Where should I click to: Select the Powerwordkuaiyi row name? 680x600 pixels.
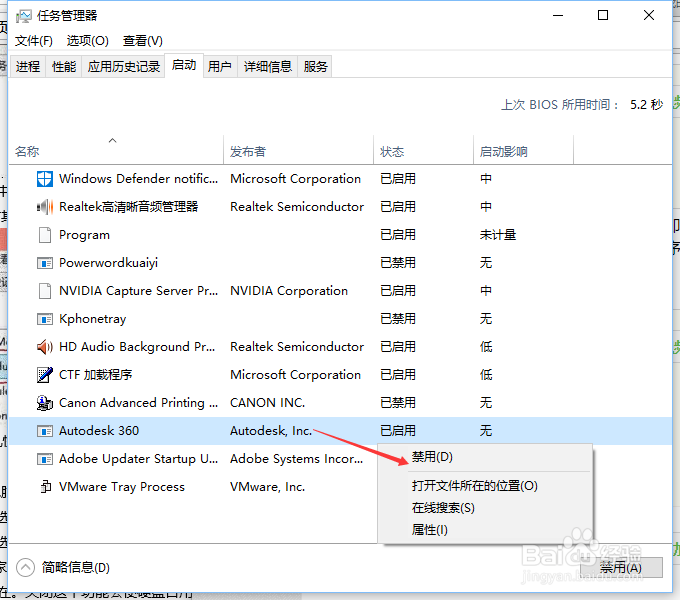click(108, 263)
